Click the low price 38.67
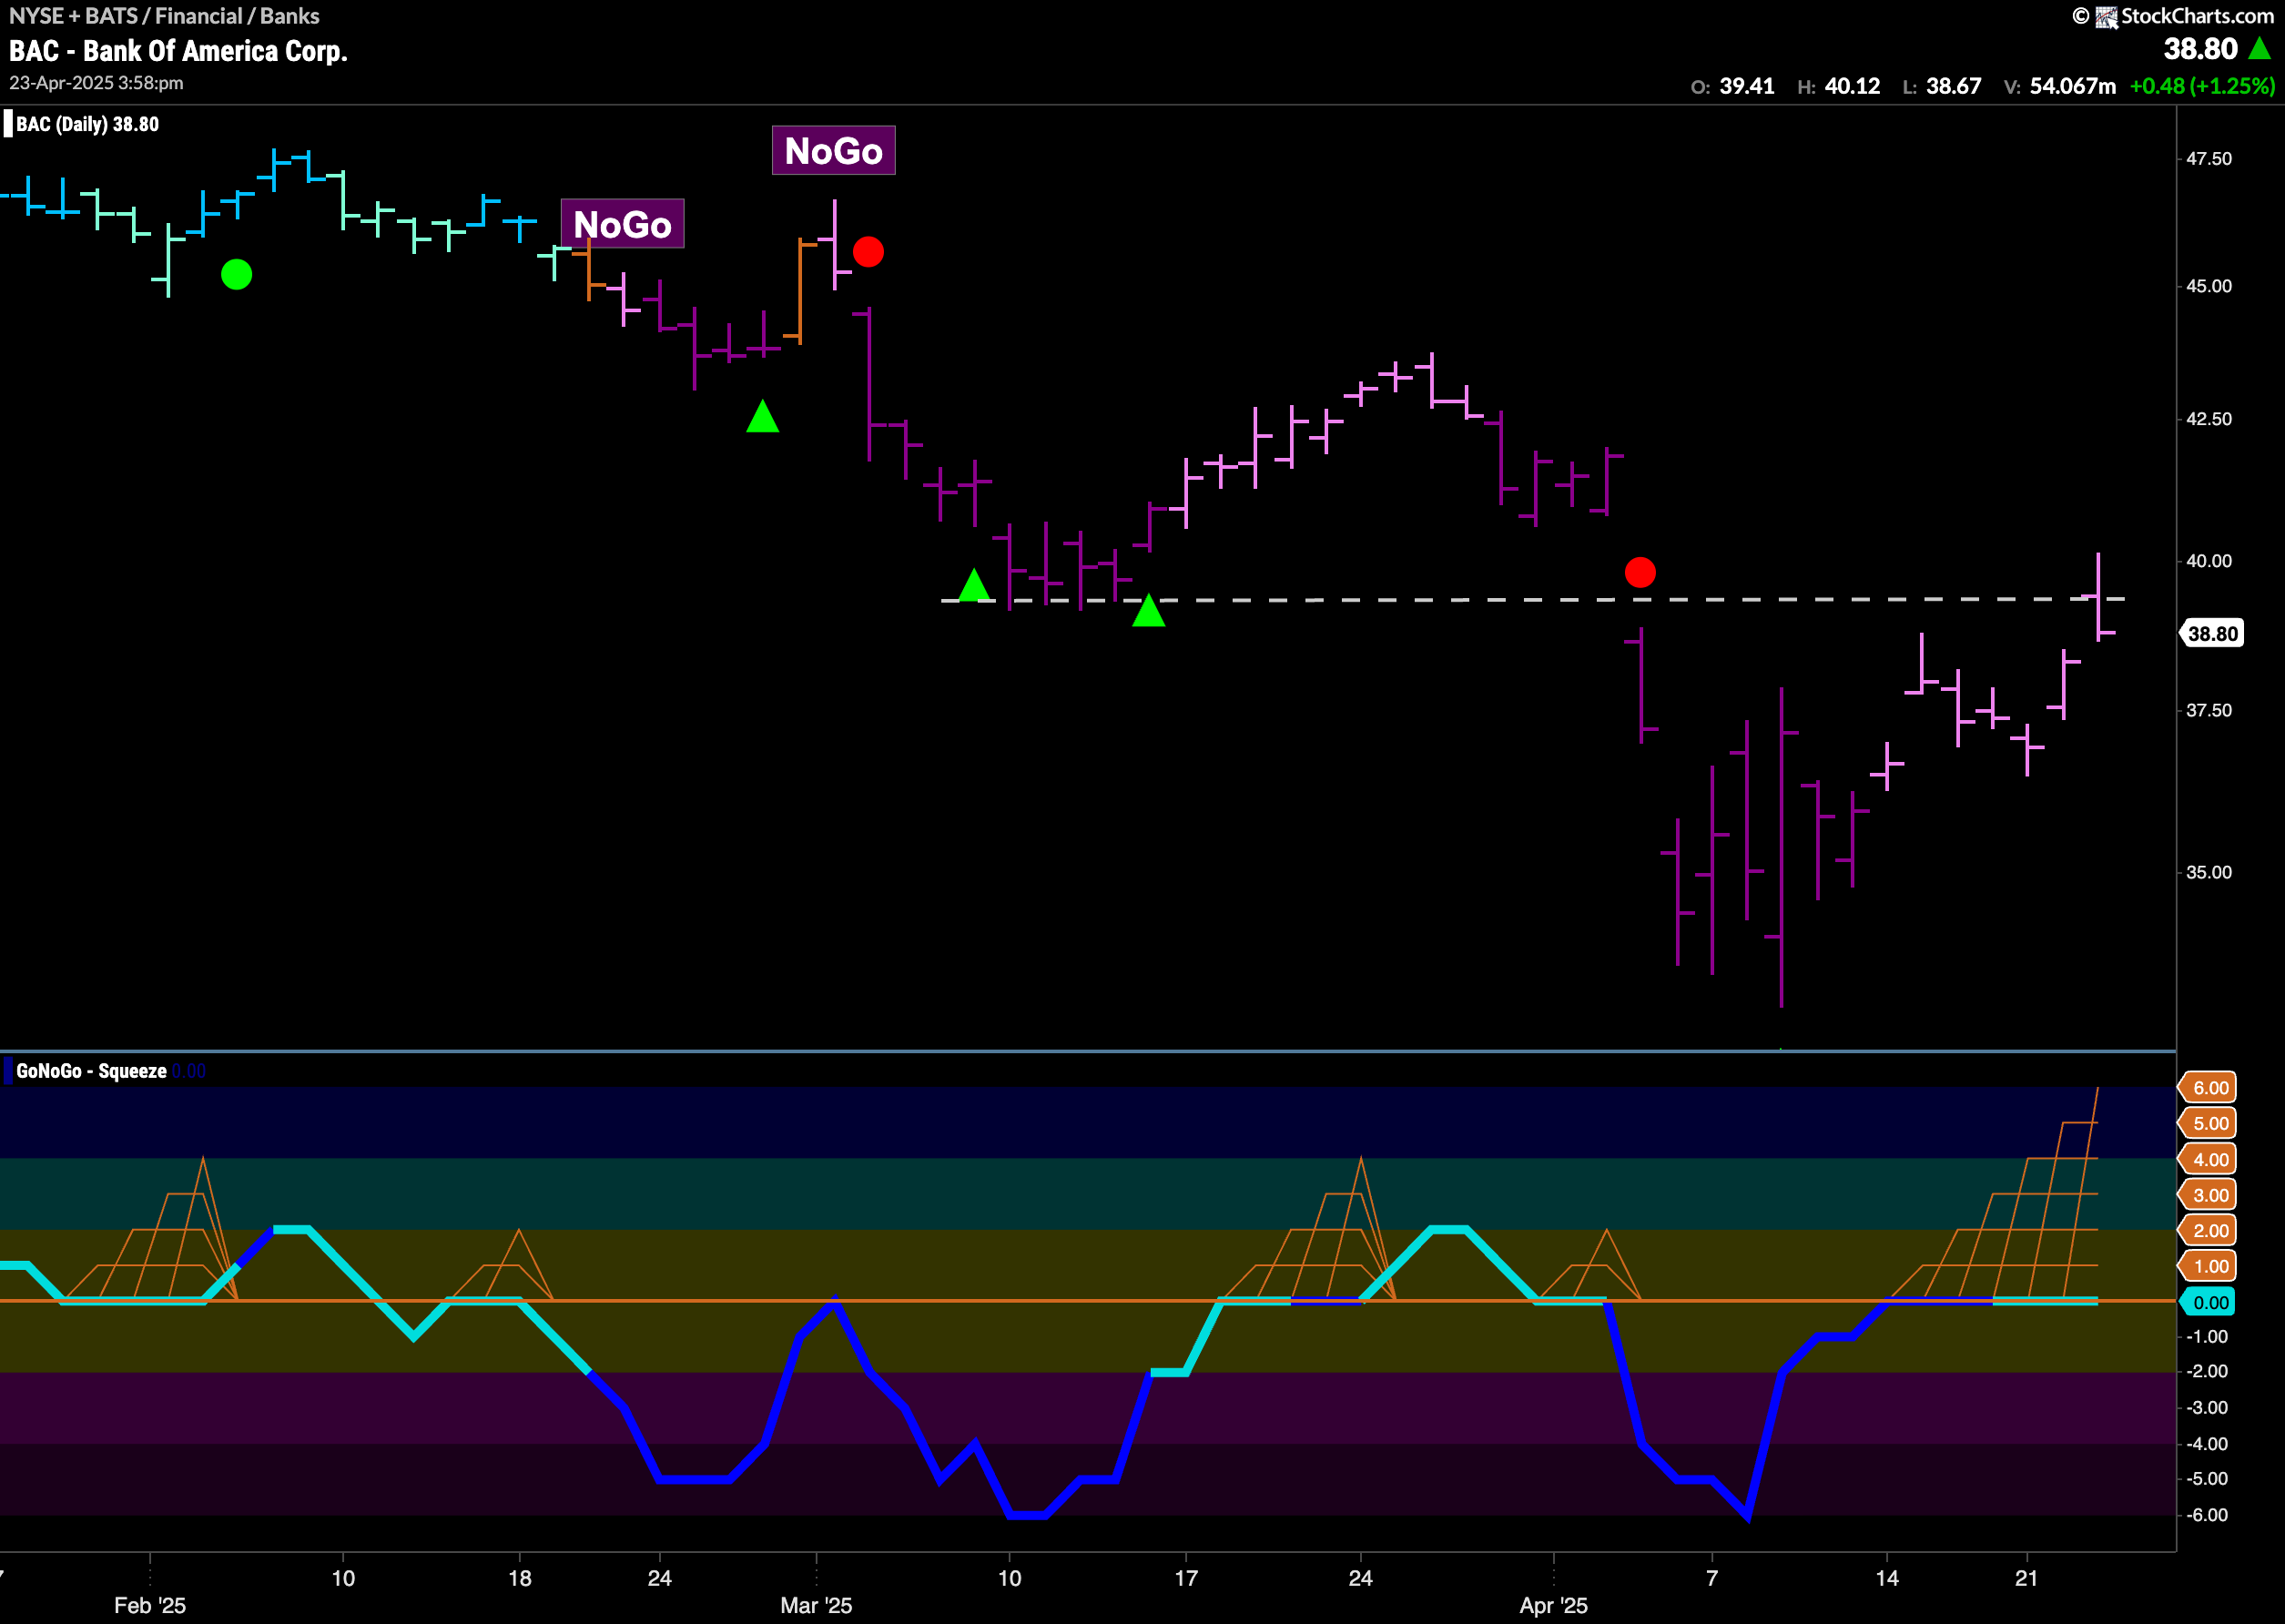The width and height of the screenshot is (2285, 1624). (1953, 86)
